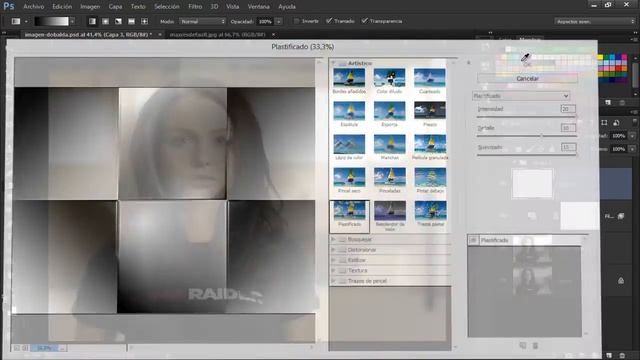The image size is (640, 360).
Task: Expand the Estilizar filter folder
Action: 333,260
